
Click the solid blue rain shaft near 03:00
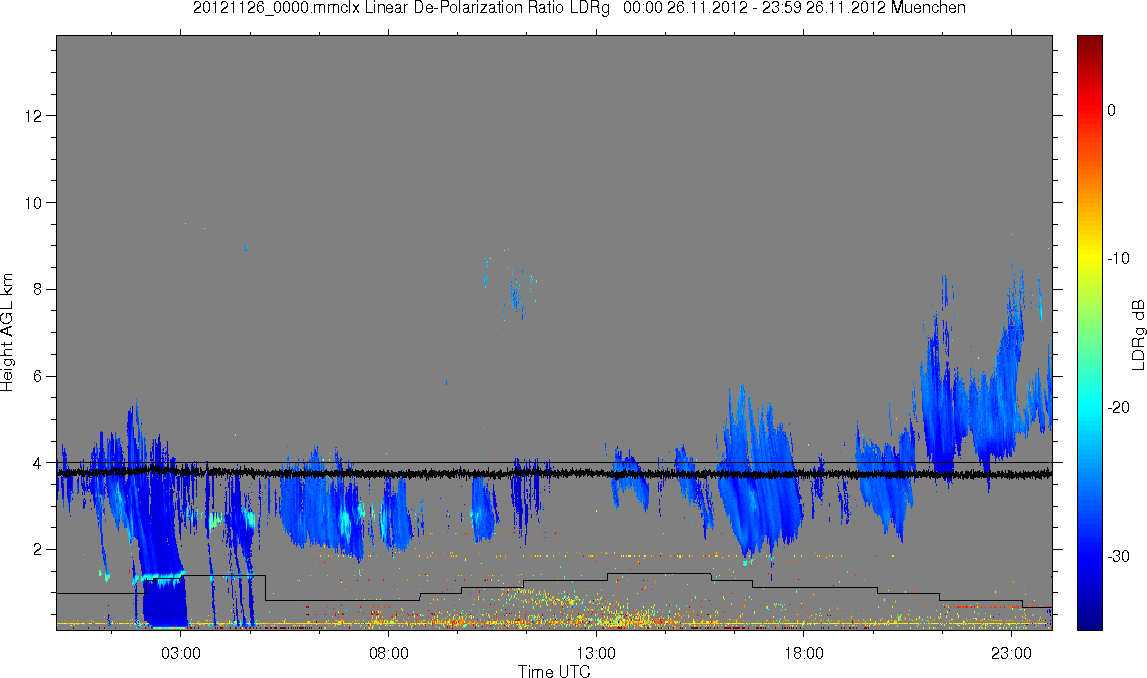[165, 603]
